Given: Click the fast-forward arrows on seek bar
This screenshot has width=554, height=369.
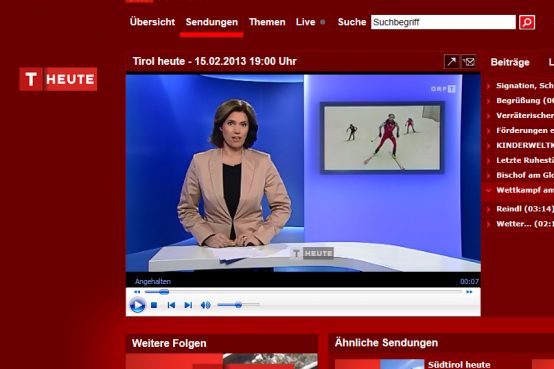Looking at the screenshot, I should (469, 292).
